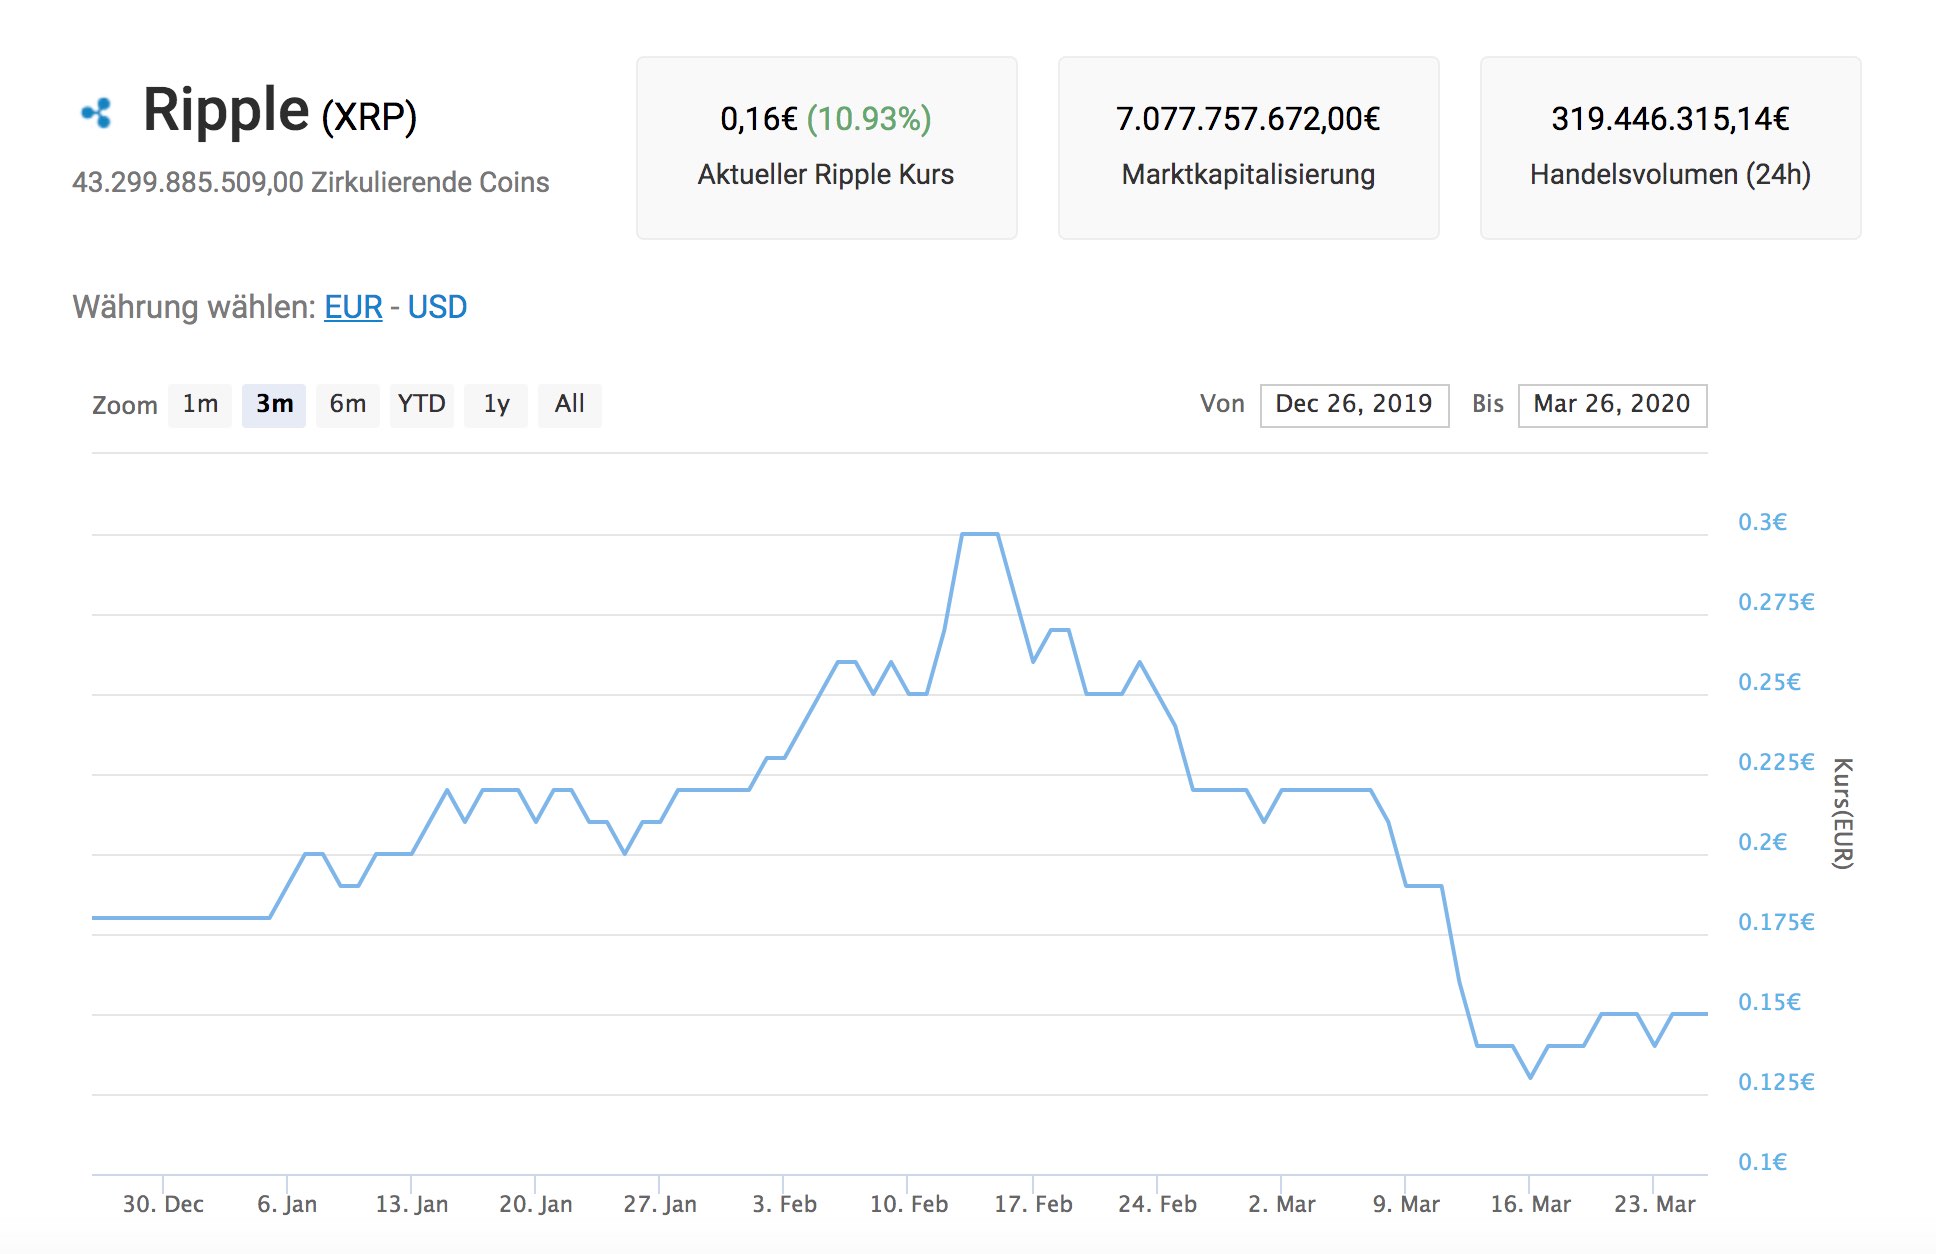
Task: Click the '9. Mar' date label
Action: [1406, 1204]
